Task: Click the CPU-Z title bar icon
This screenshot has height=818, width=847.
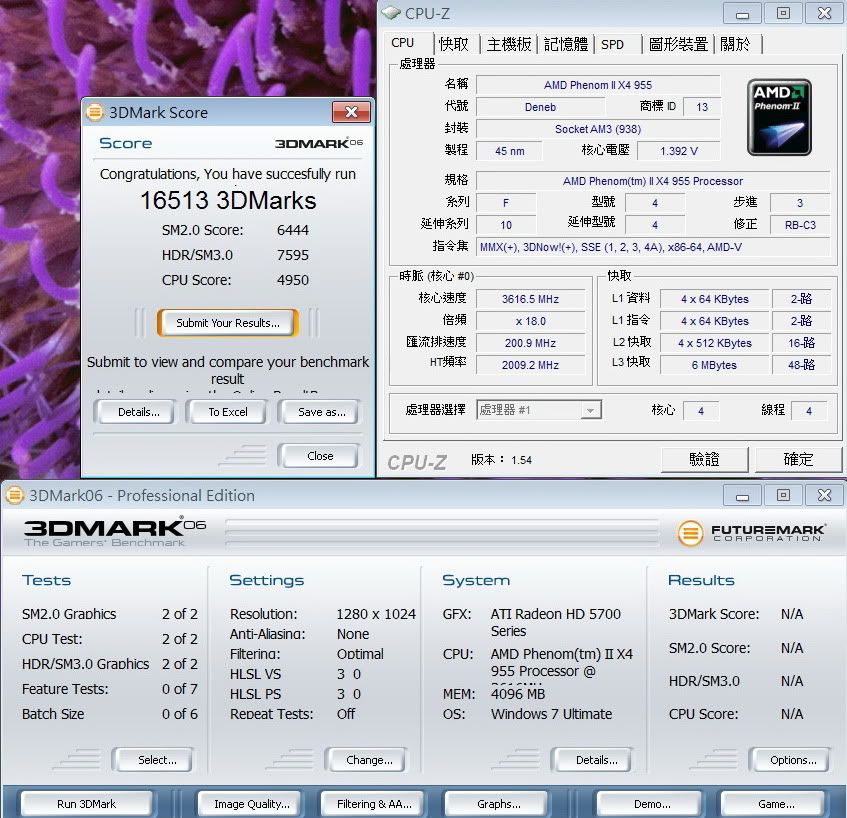Action: (391, 13)
